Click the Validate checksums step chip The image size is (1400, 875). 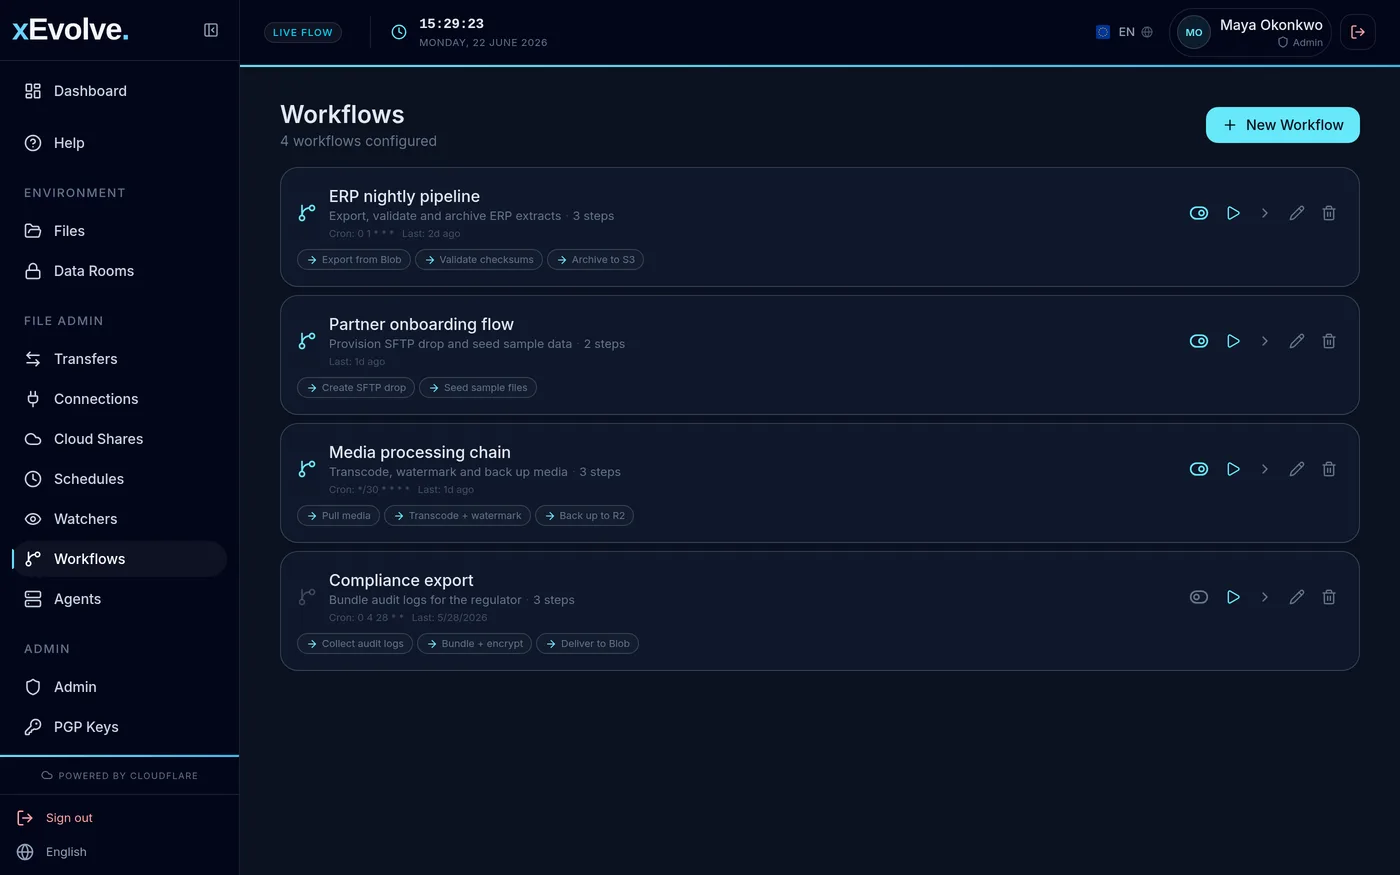479,260
